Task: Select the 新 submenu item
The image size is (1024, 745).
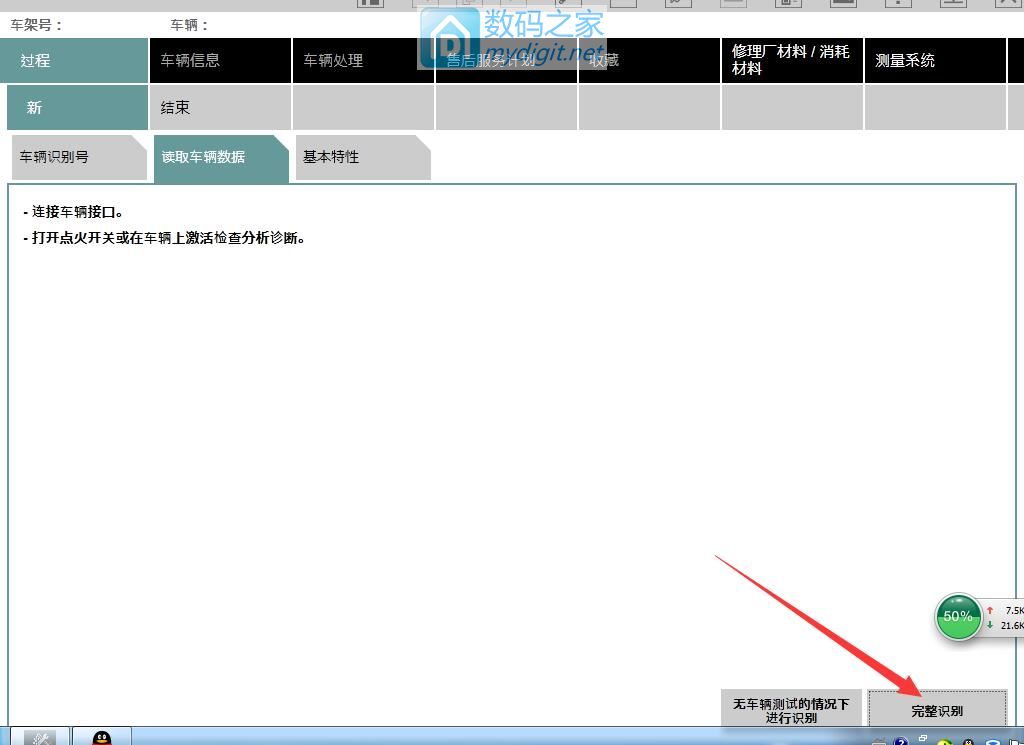Action: point(78,108)
